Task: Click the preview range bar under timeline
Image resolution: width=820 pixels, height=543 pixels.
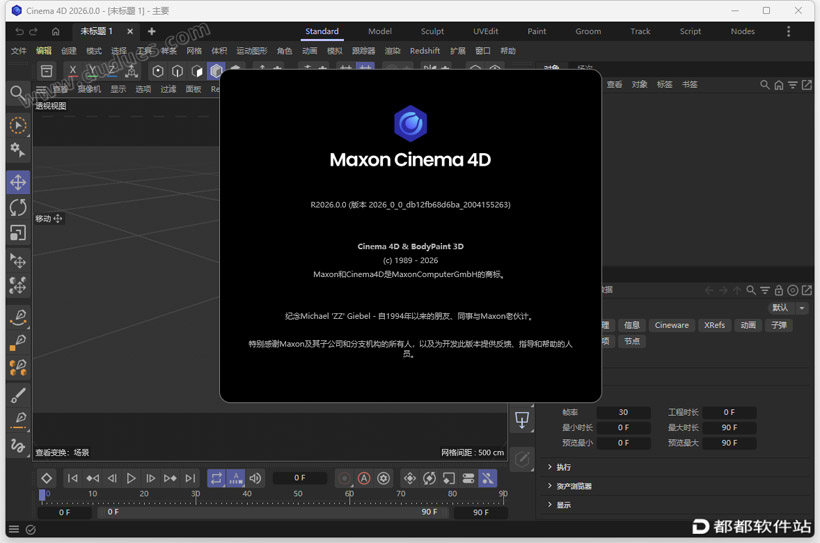Action: pos(272,513)
